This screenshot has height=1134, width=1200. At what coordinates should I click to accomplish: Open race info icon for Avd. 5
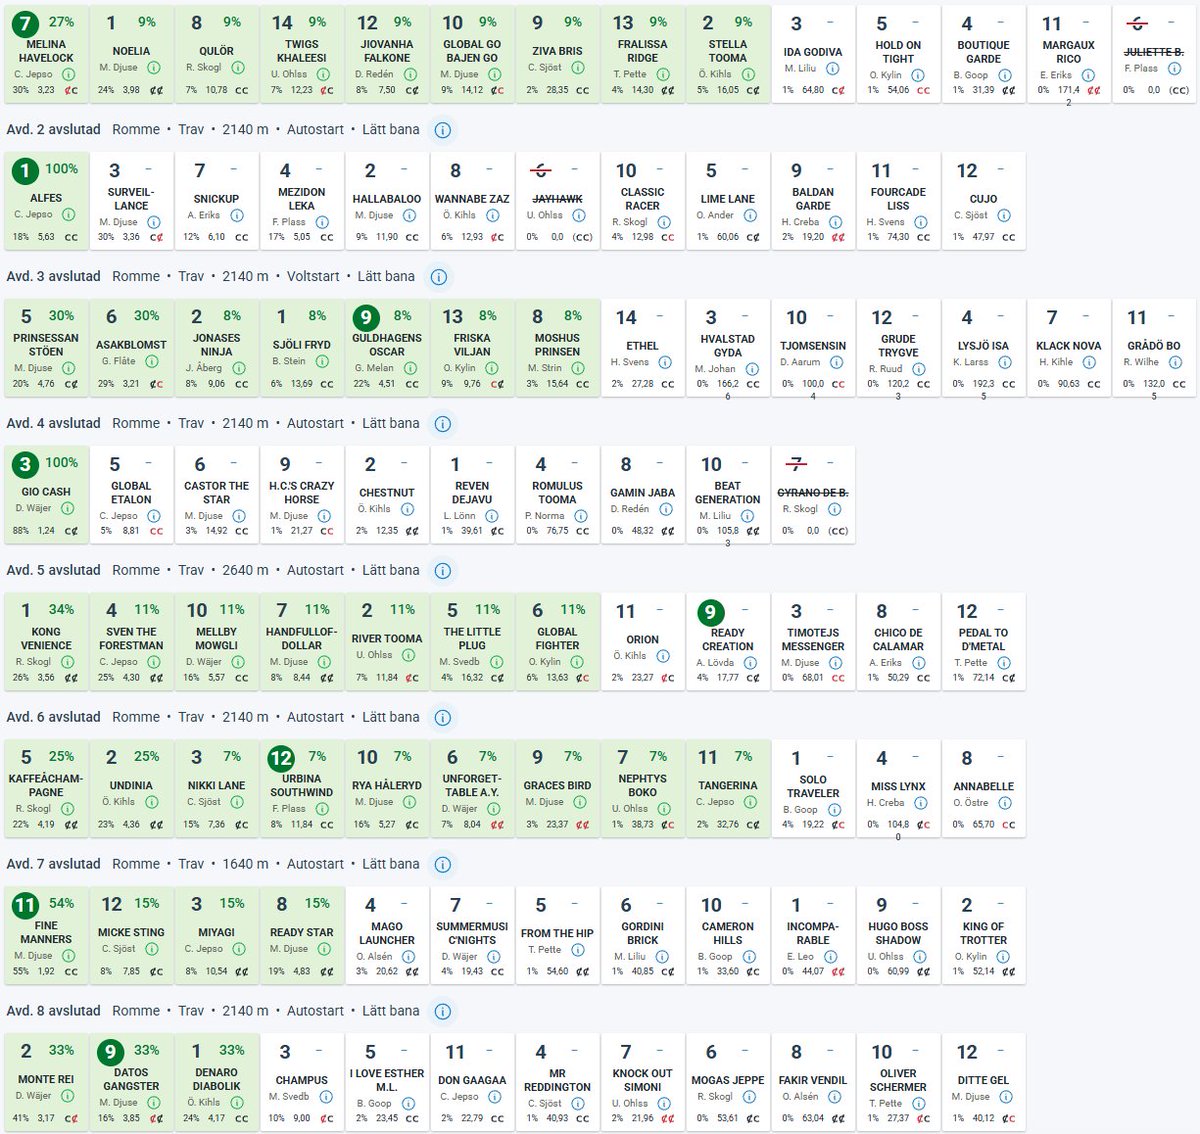(443, 571)
